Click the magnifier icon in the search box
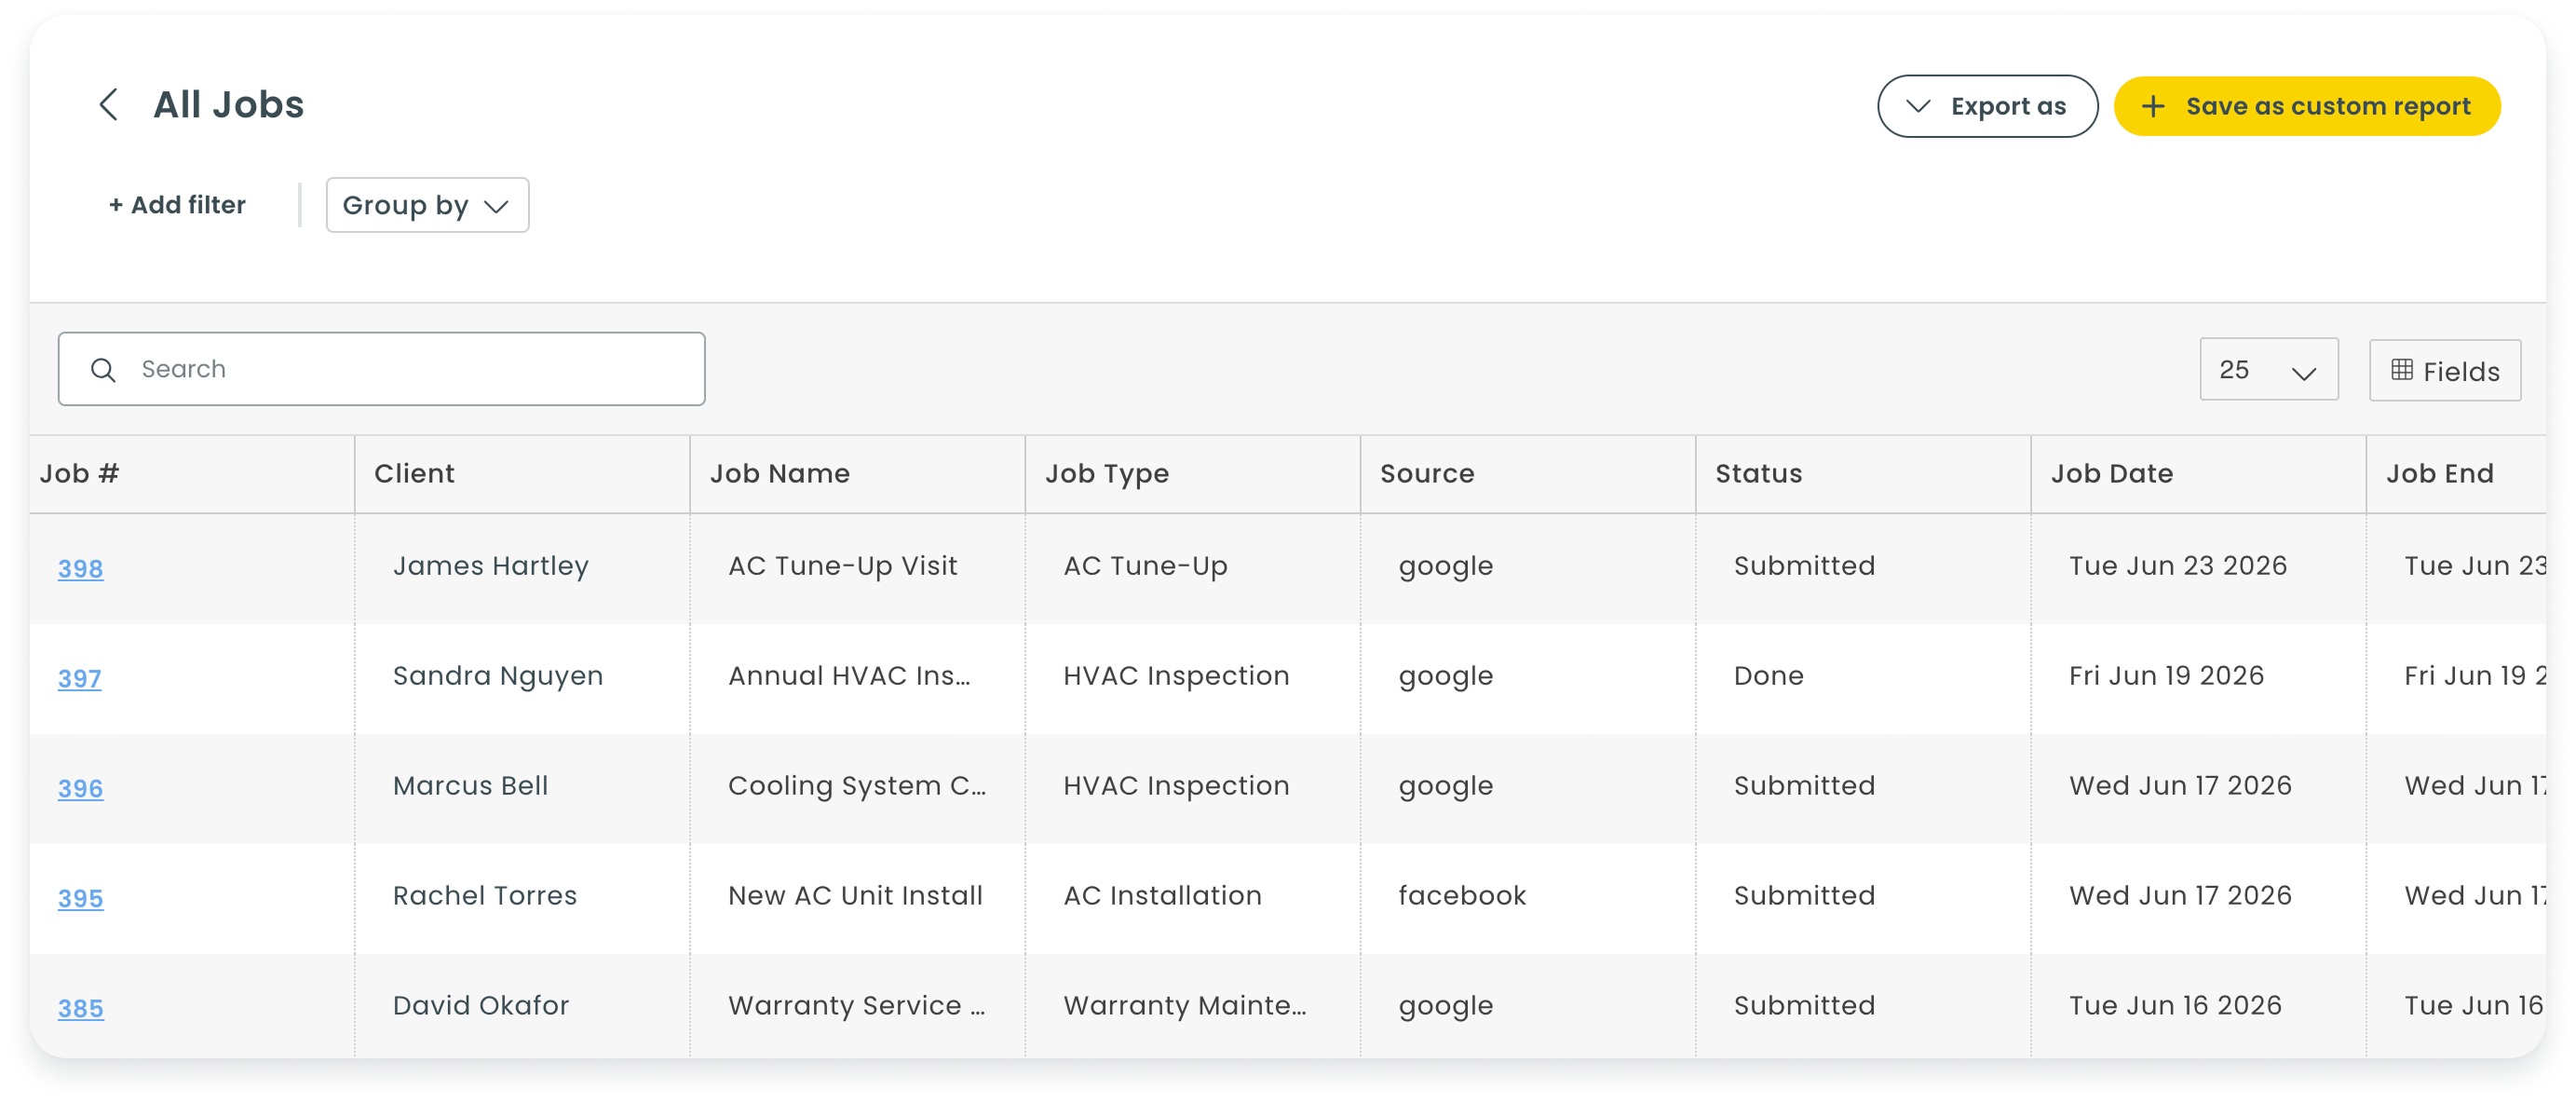Viewport: 2576px width, 1103px height. (x=103, y=370)
